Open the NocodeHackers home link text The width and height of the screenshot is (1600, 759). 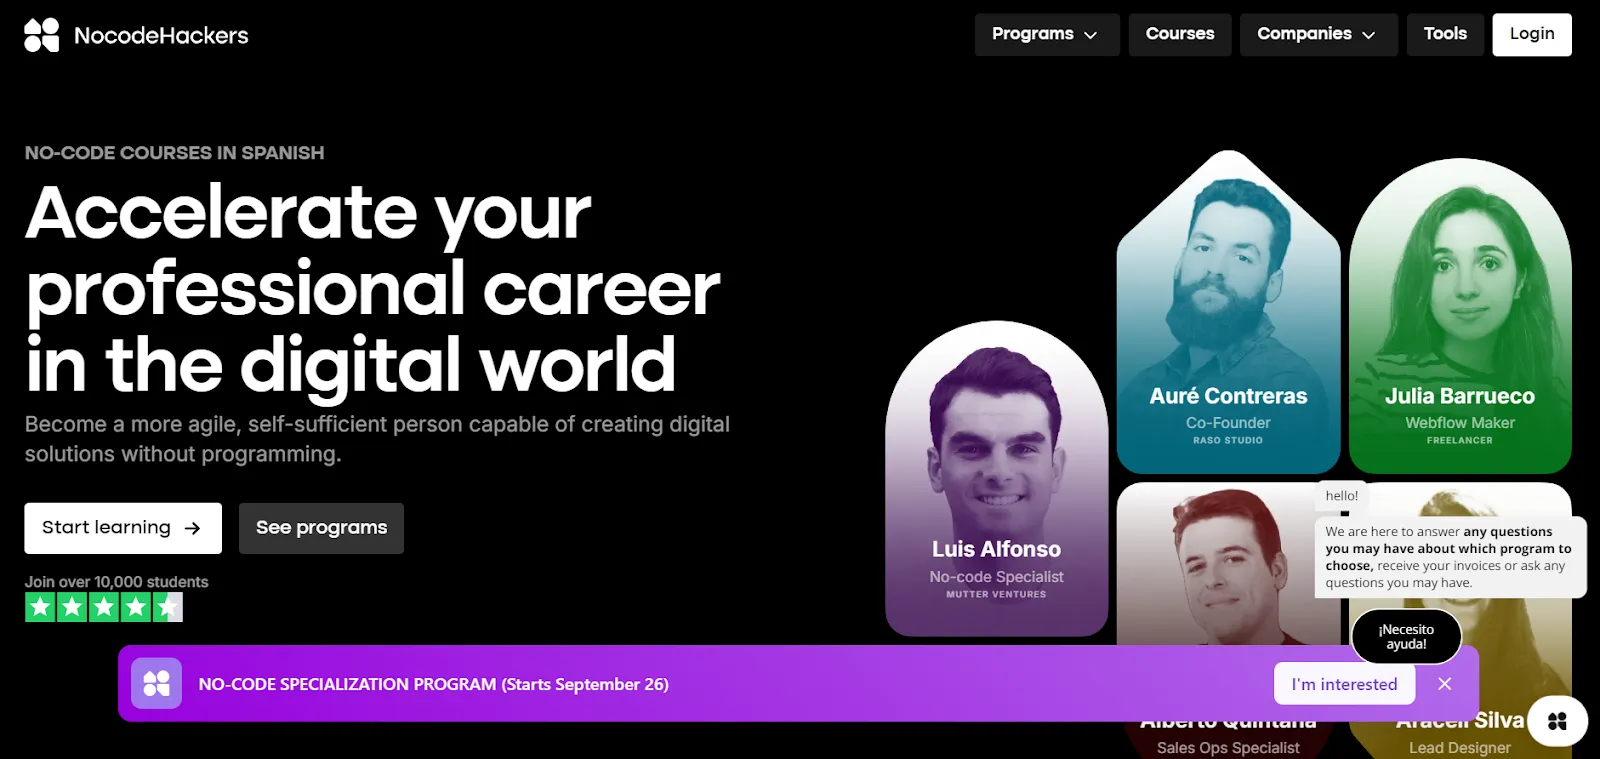coord(161,35)
